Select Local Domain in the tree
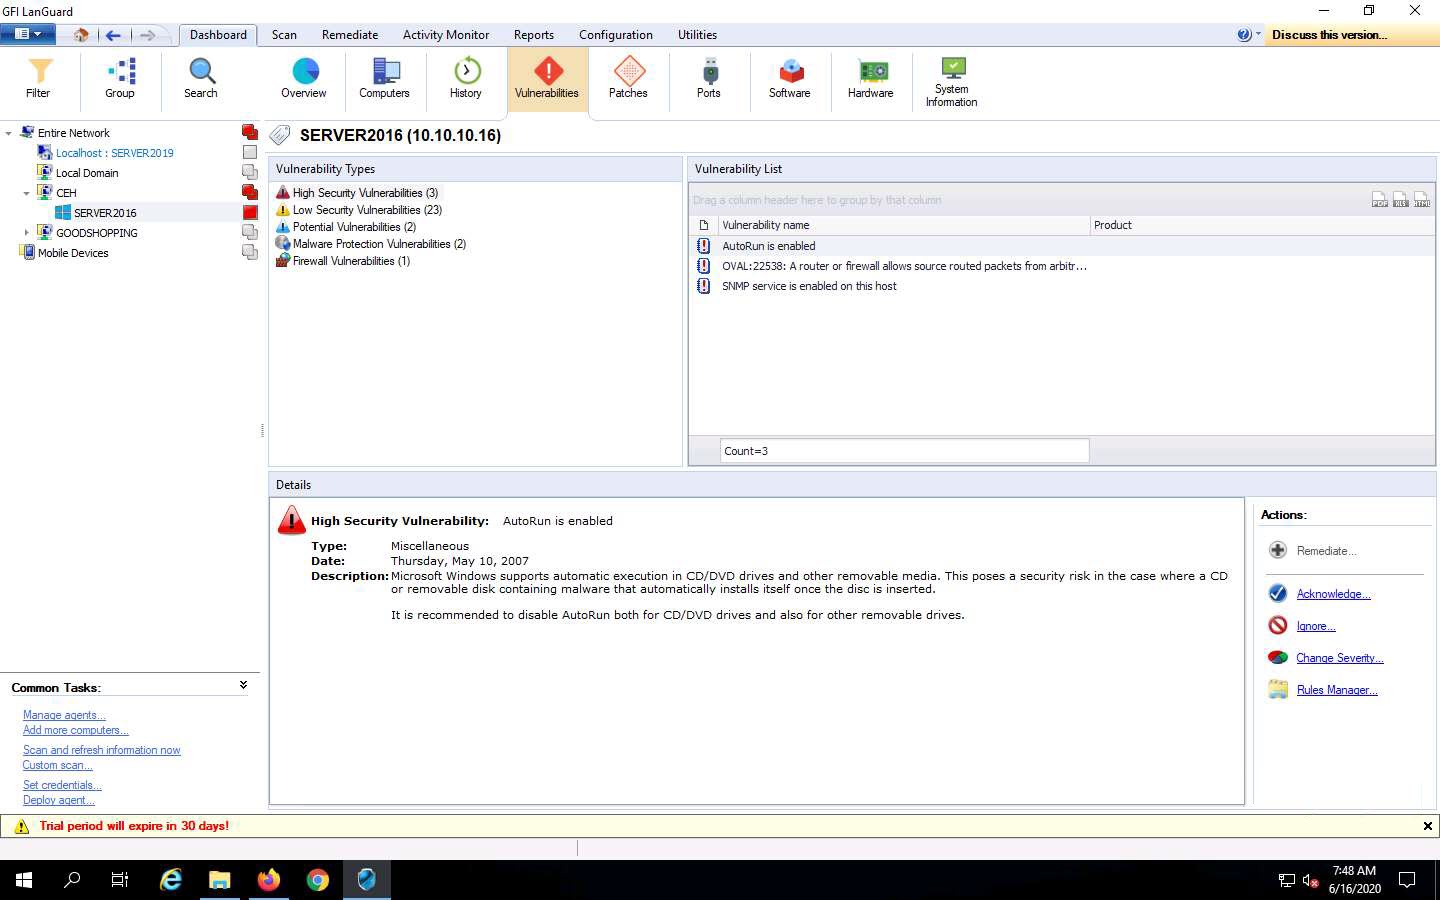Screen dimensions: 1440x900 [x=87, y=173]
